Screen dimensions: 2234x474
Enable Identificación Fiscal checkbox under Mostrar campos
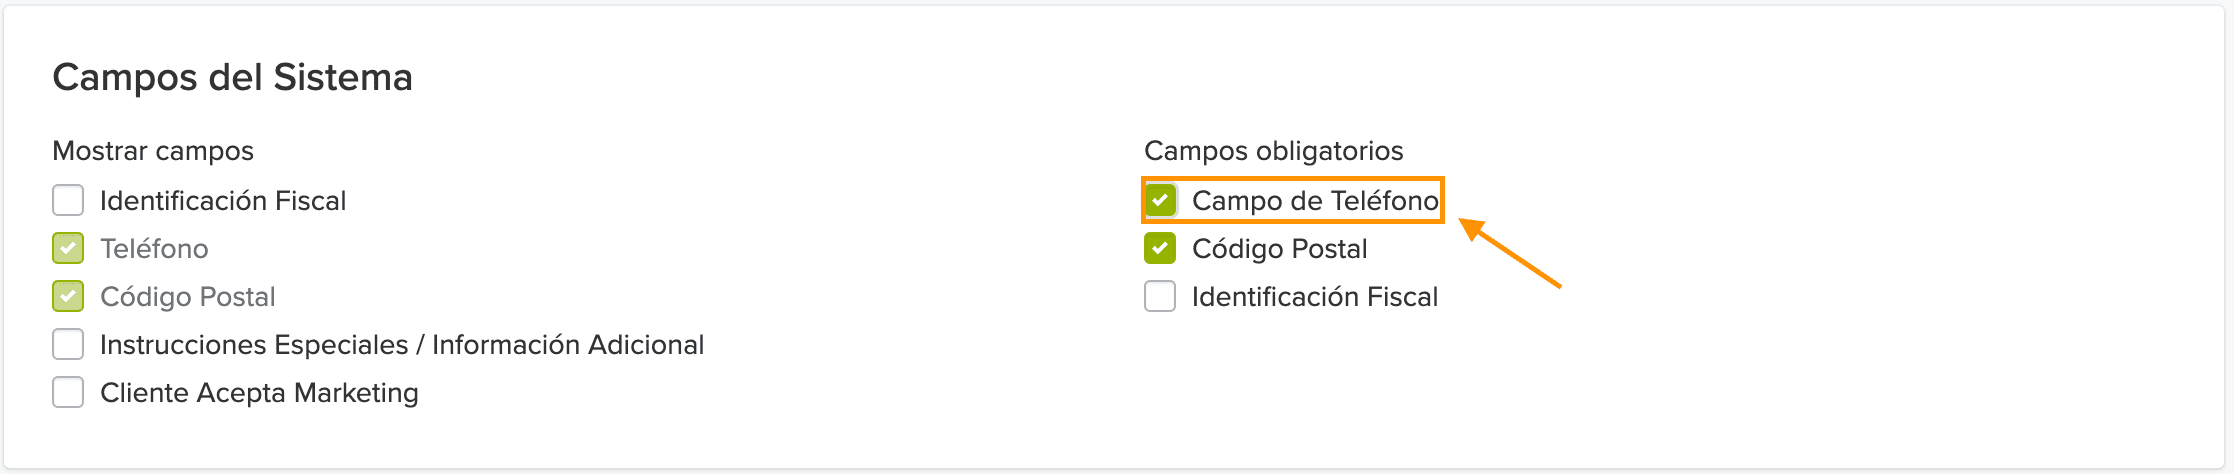[x=68, y=200]
